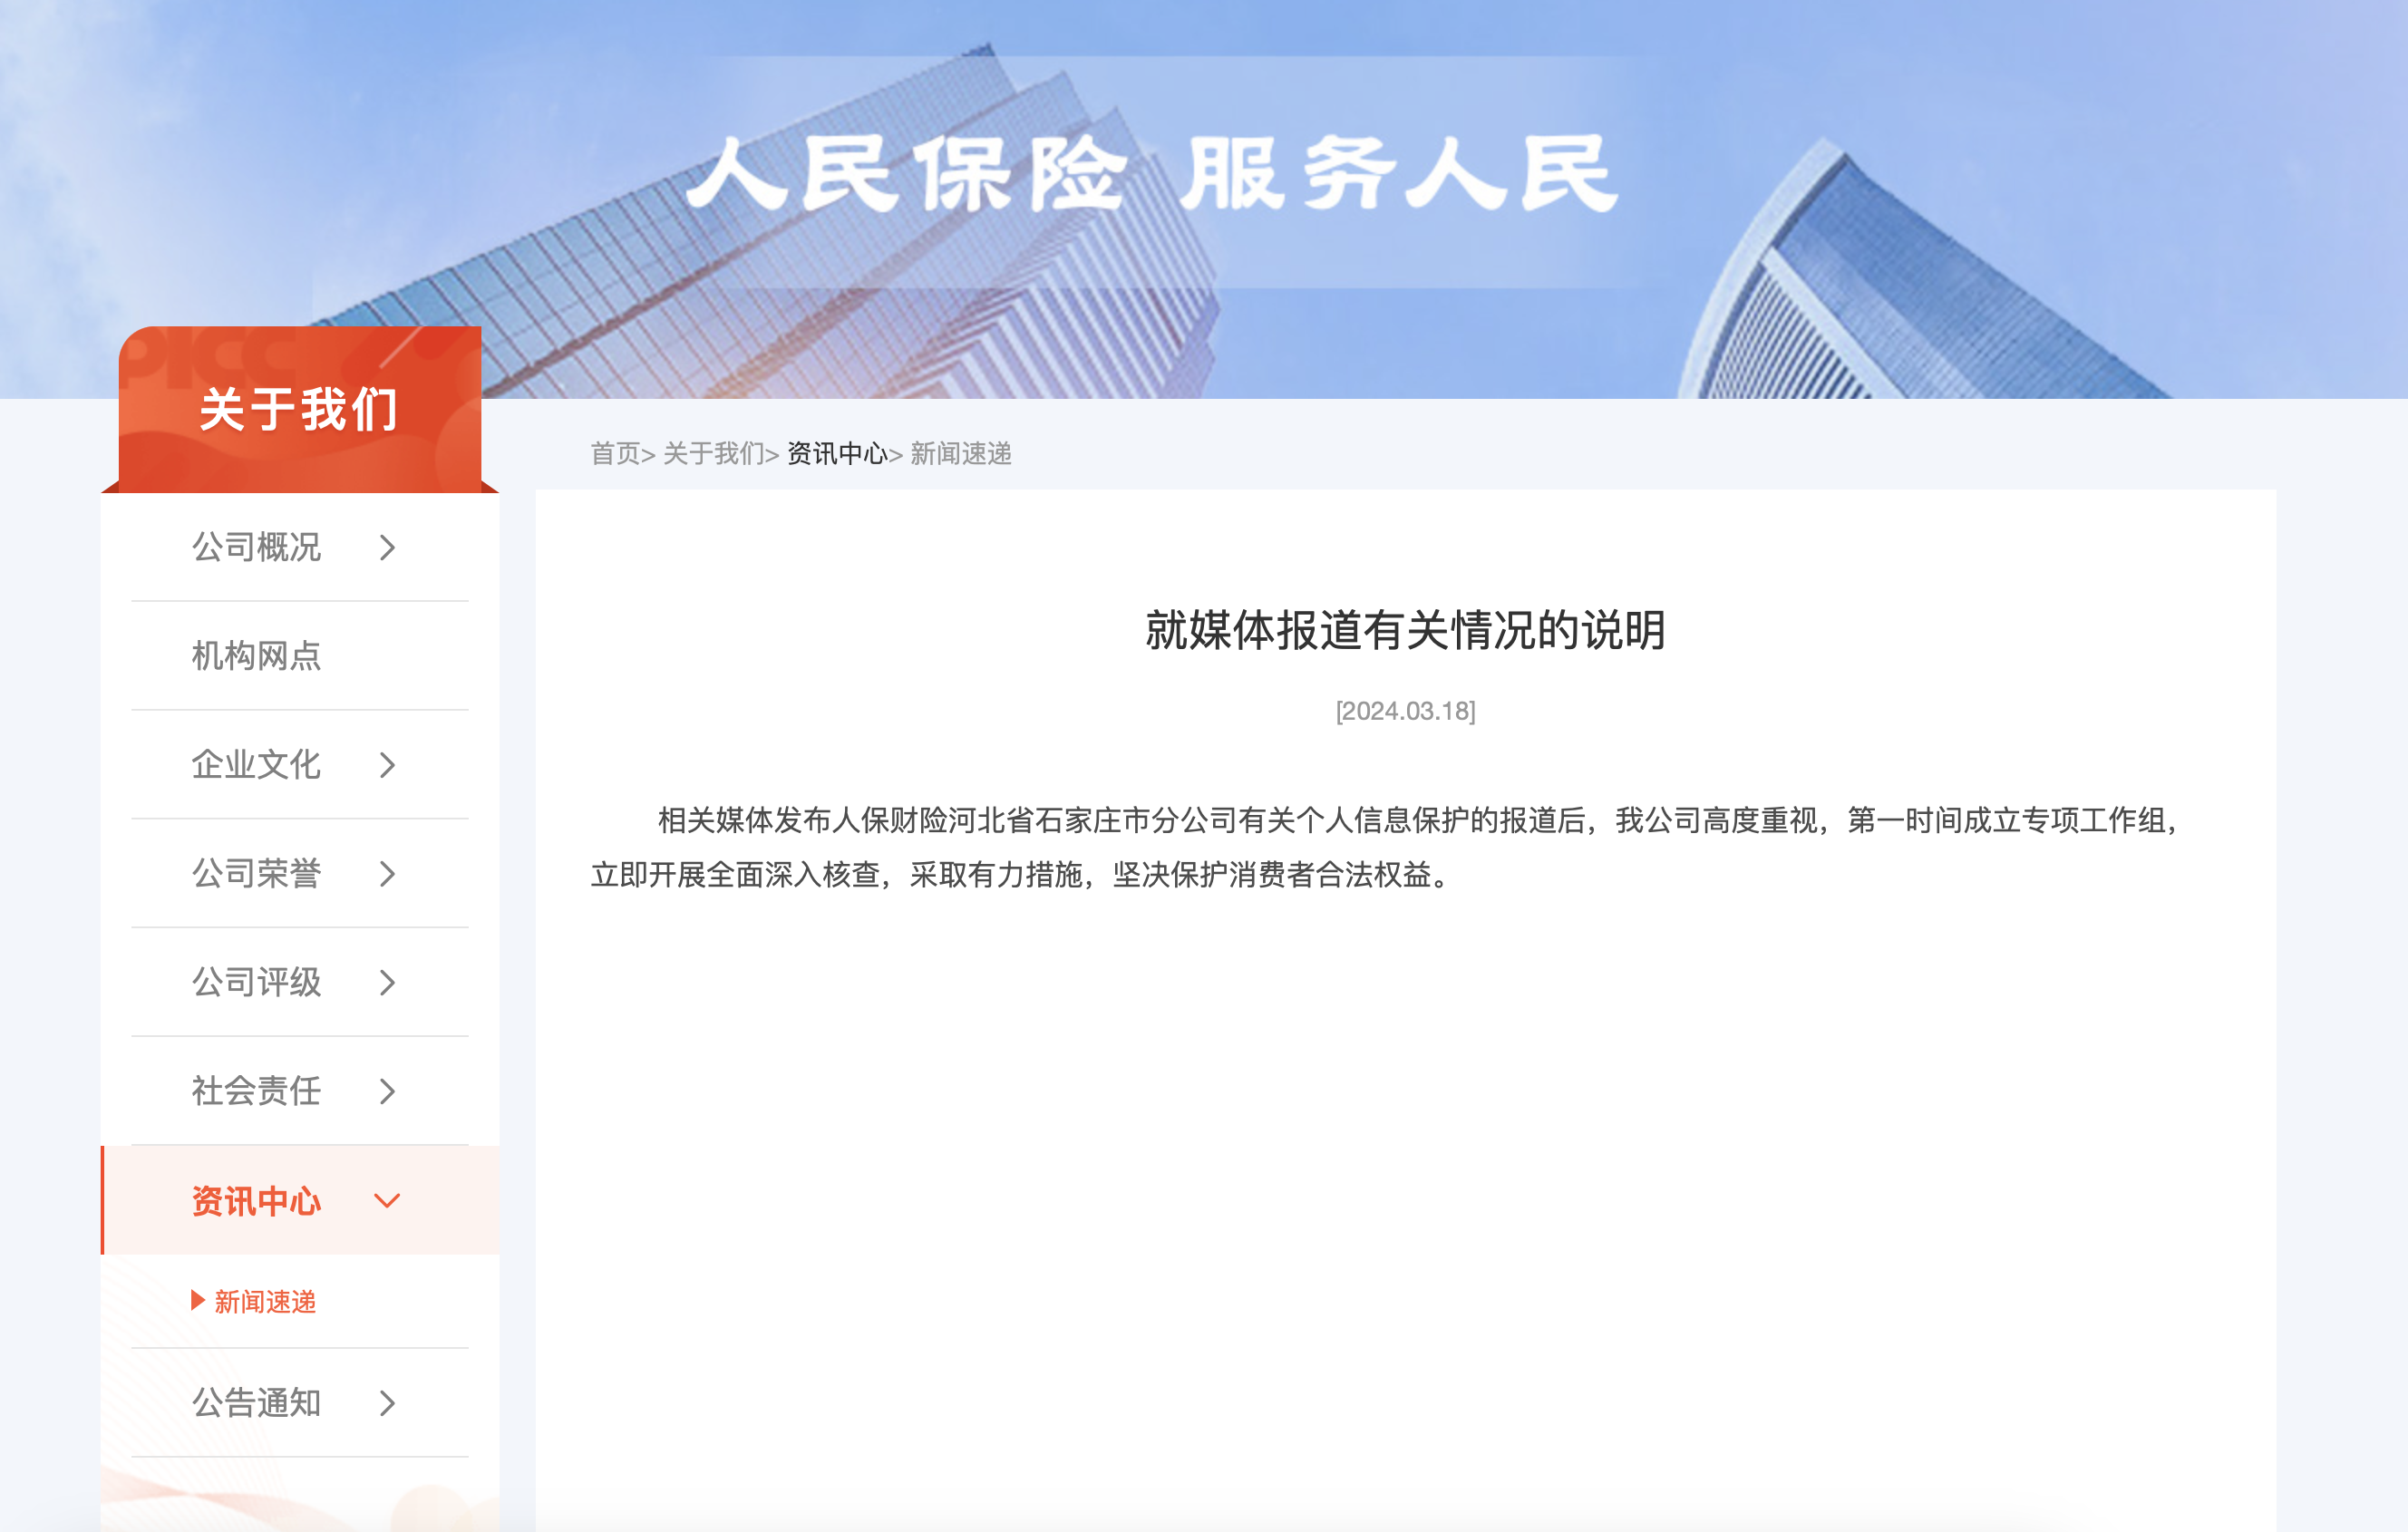
Task: Click the article line starting 立即开展全面深入核查
Action: (1020, 875)
